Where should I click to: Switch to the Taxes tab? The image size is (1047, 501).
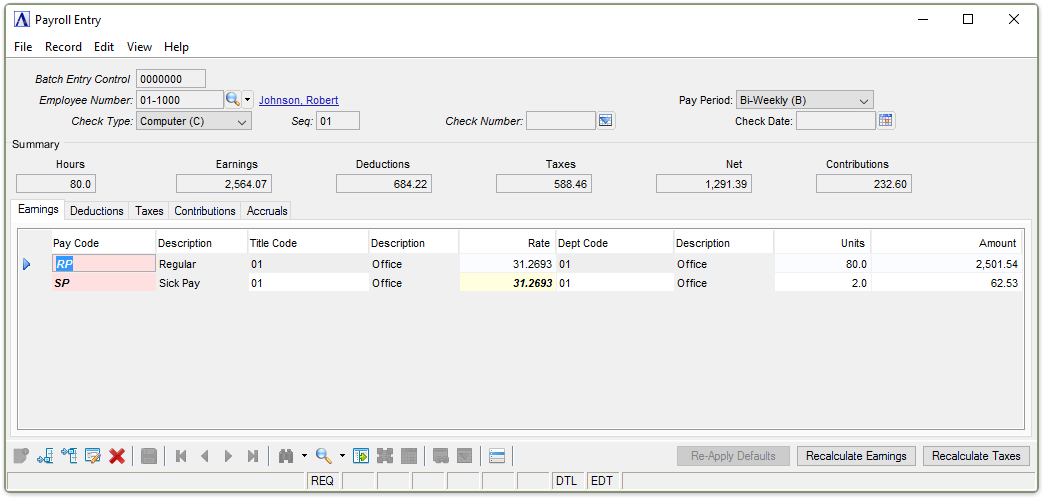click(x=149, y=211)
